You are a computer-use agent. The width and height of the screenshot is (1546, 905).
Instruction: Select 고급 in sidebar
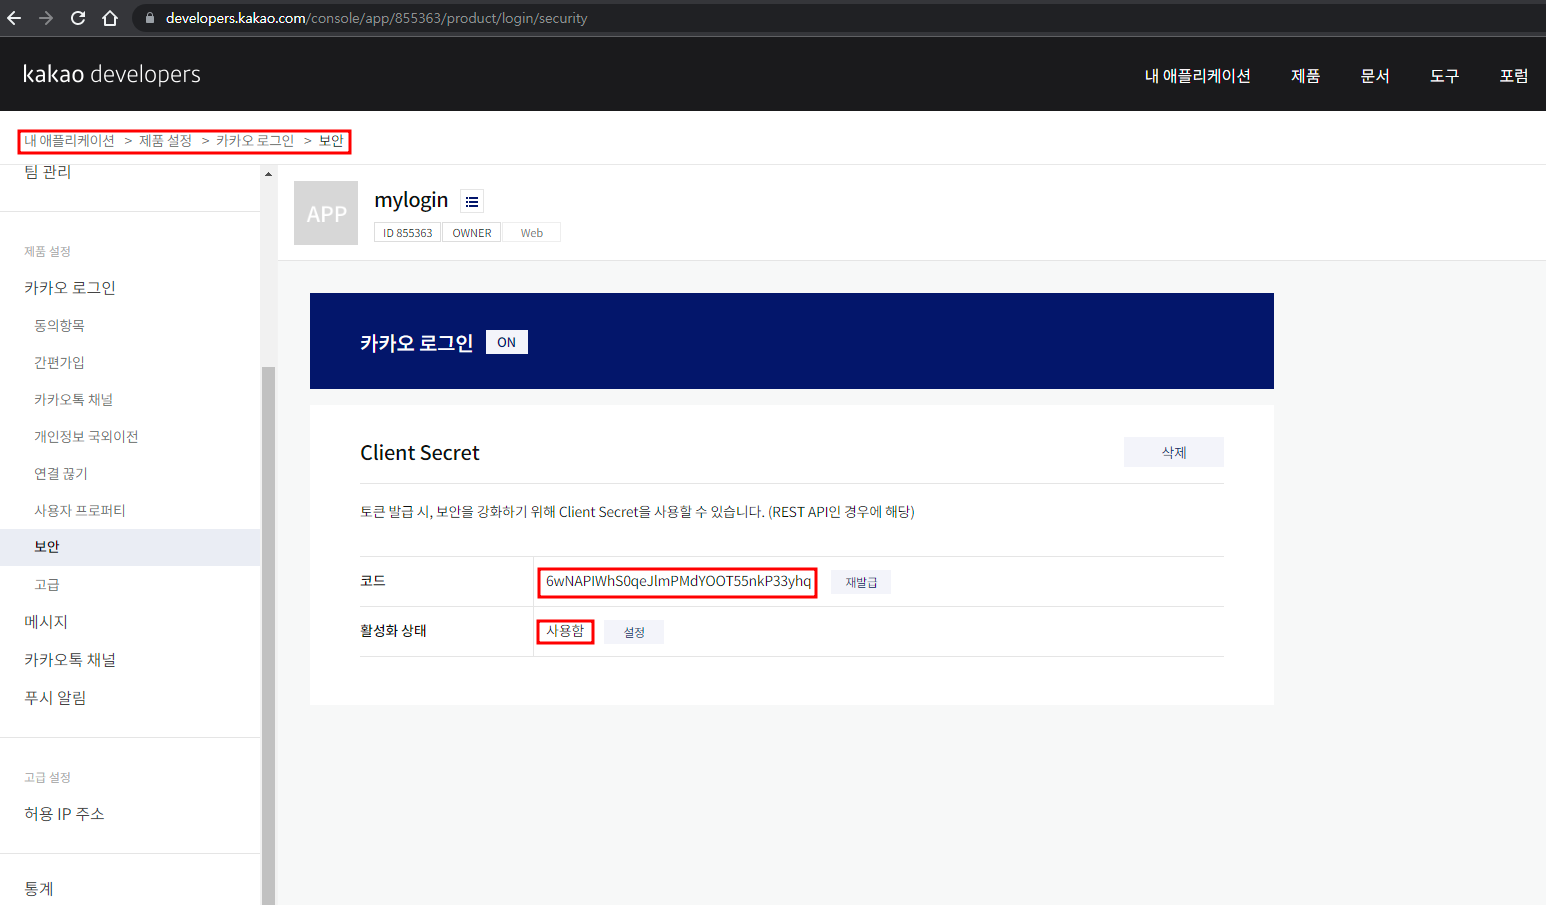pyautogui.click(x=47, y=585)
